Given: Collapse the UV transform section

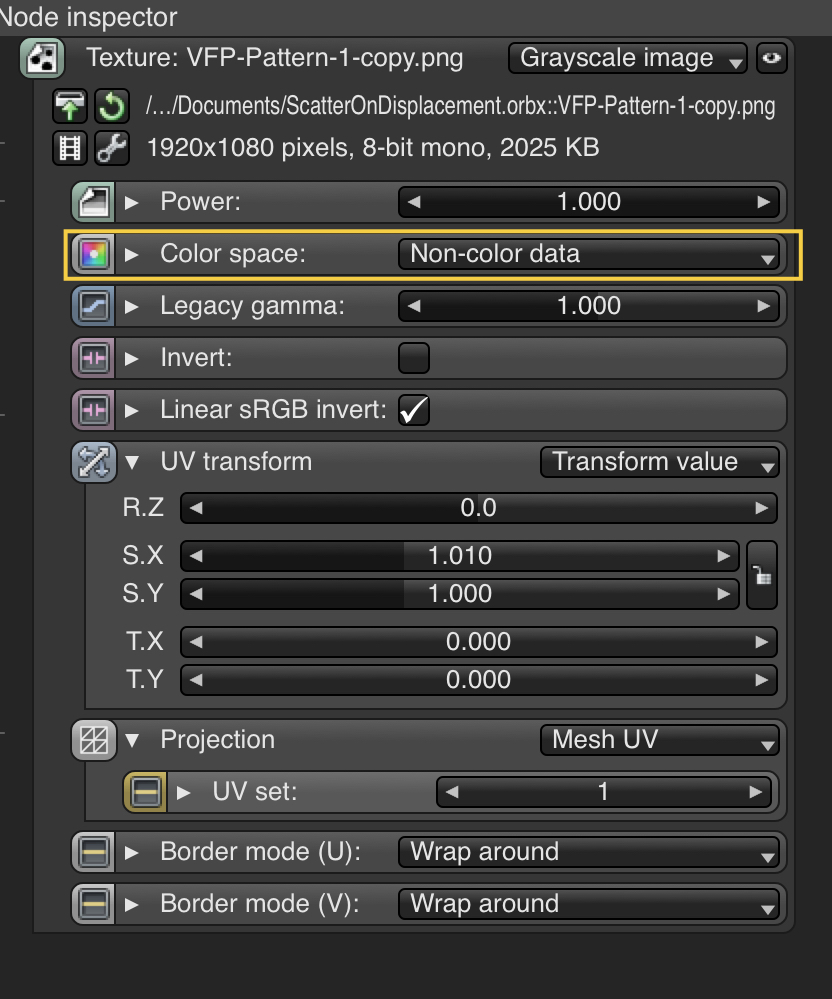Looking at the screenshot, I should [133, 462].
